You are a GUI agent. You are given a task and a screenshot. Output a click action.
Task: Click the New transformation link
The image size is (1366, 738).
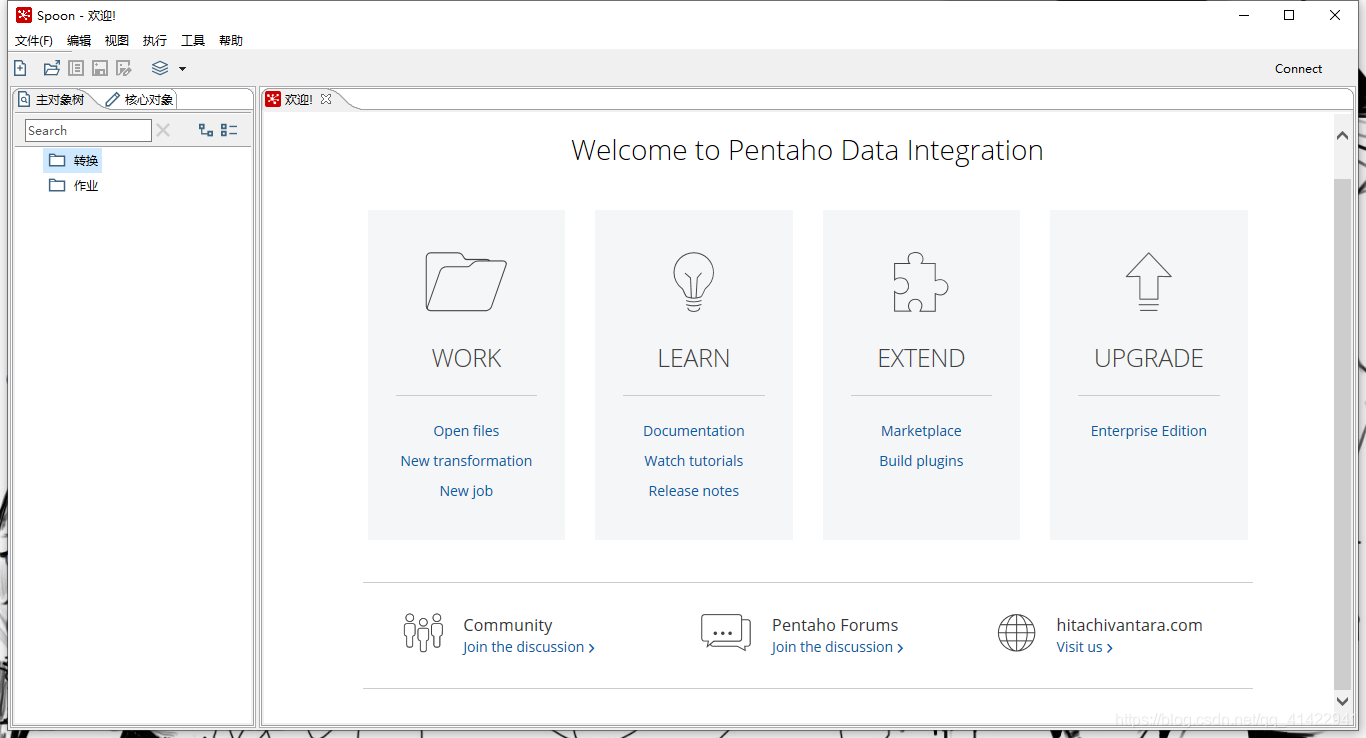coord(466,461)
